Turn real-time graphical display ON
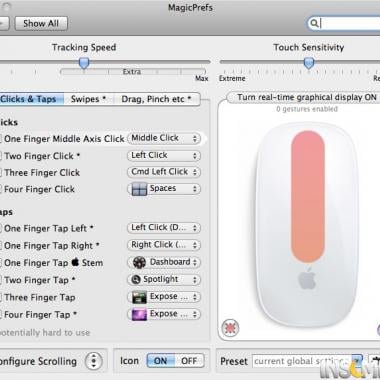This screenshot has width=380, height=380. click(306, 97)
